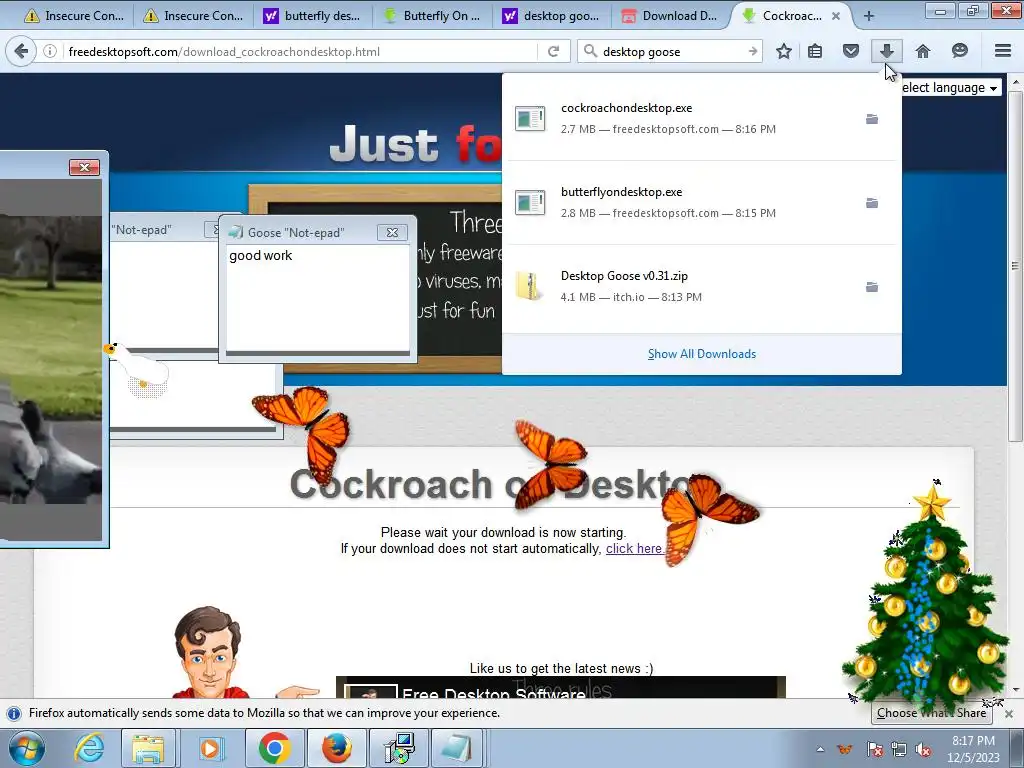Open Action Center flag icon
This screenshot has width=1024, height=768.
click(874, 749)
